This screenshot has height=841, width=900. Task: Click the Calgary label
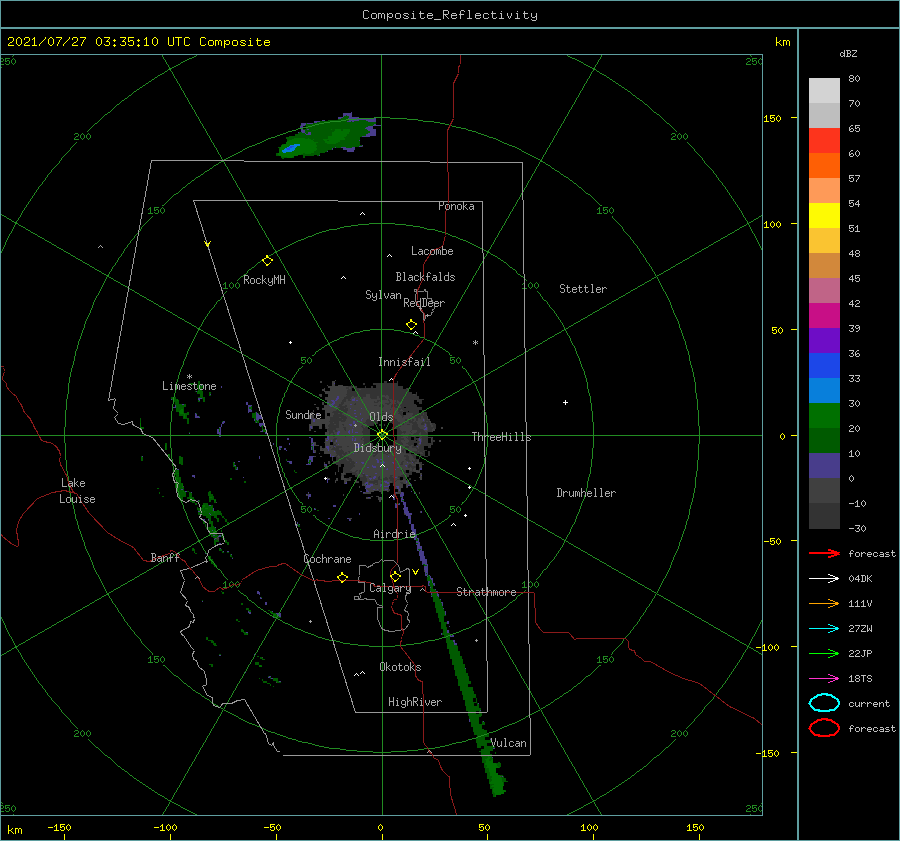coord(390,588)
